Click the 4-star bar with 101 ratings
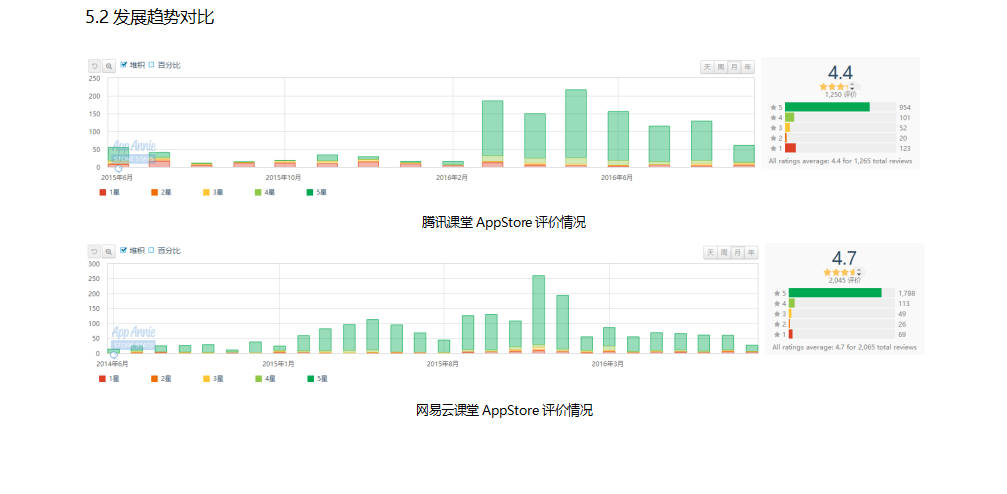 tap(789, 118)
